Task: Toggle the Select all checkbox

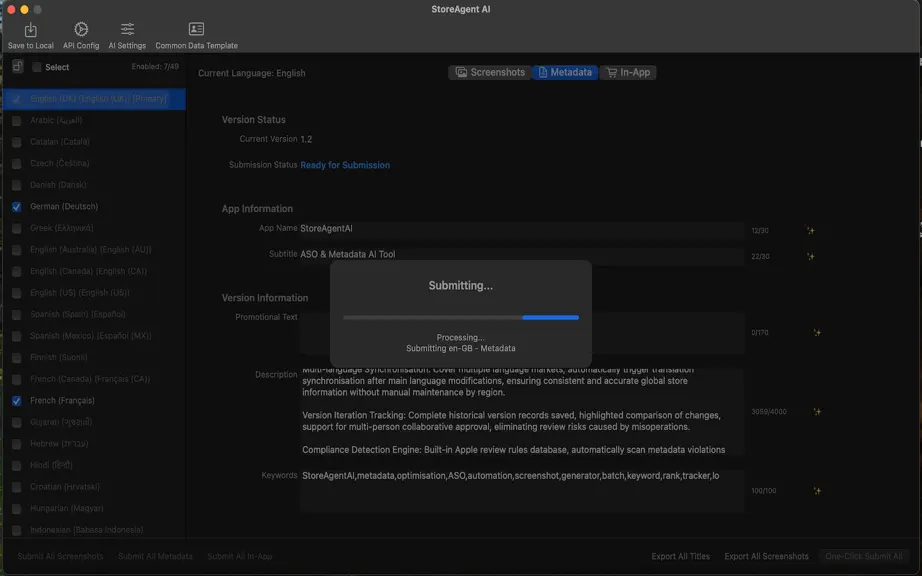Action: pos(36,67)
